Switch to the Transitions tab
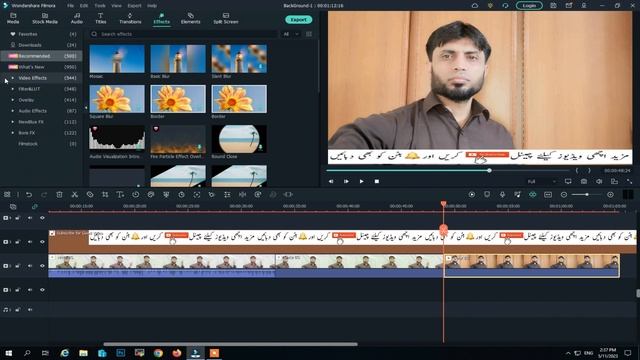The height and width of the screenshot is (360, 640). (130, 18)
